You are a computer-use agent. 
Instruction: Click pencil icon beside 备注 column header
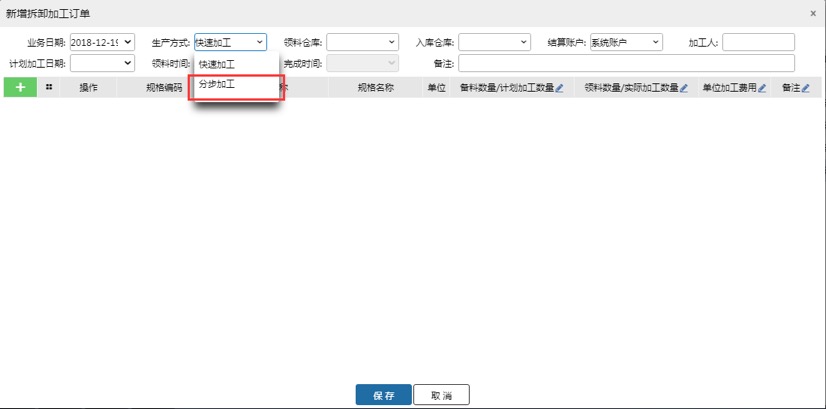tap(805, 88)
